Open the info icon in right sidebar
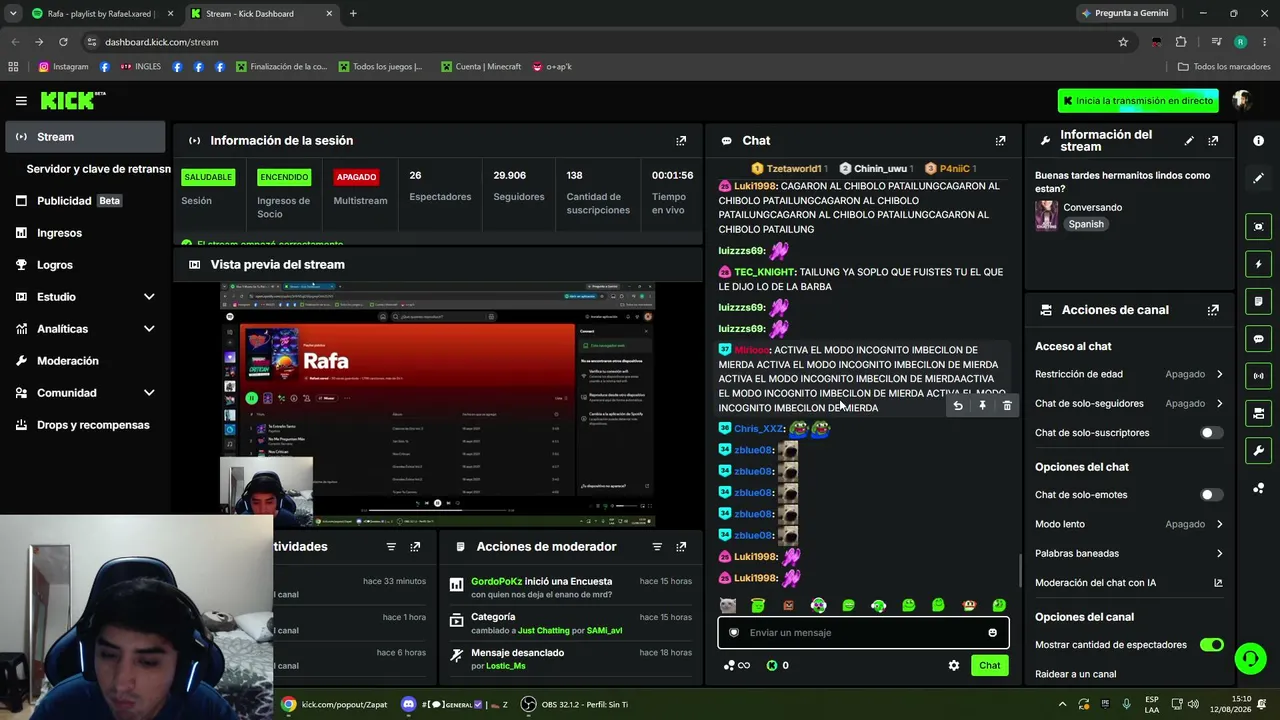The width and height of the screenshot is (1280, 720). (1259, 141)
